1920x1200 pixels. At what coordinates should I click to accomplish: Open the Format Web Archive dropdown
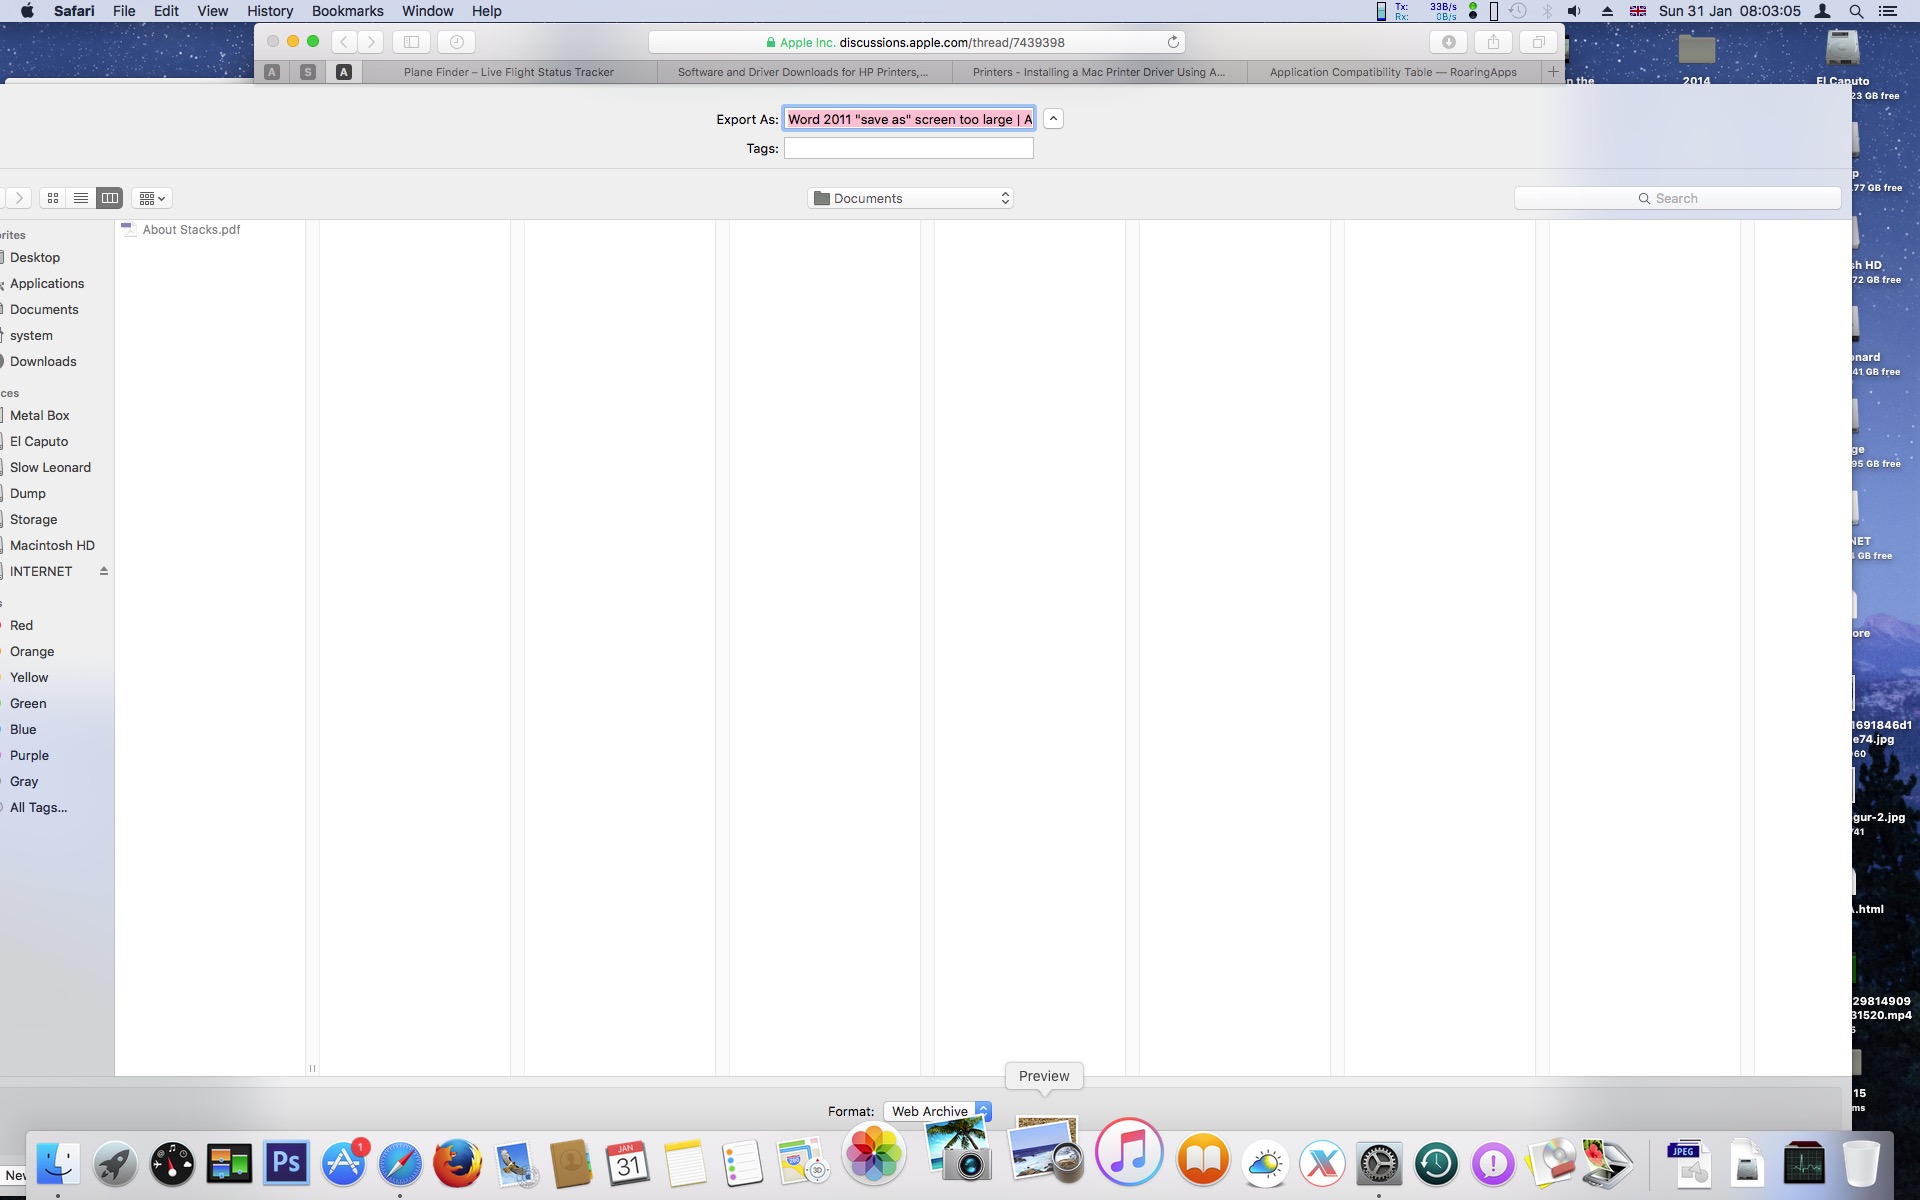(937, 1111)
